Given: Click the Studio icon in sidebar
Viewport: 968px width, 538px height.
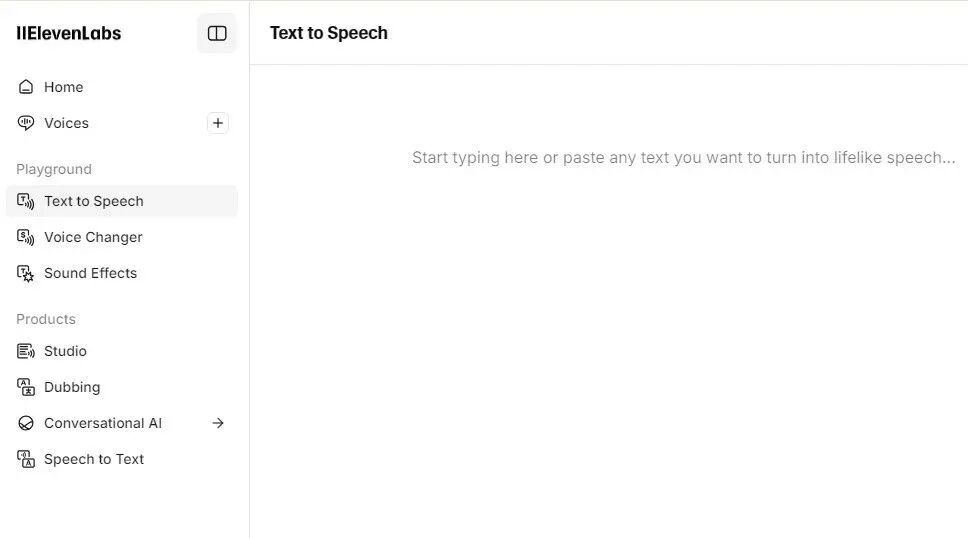Looking at the screenshot, I should point(26,351).
